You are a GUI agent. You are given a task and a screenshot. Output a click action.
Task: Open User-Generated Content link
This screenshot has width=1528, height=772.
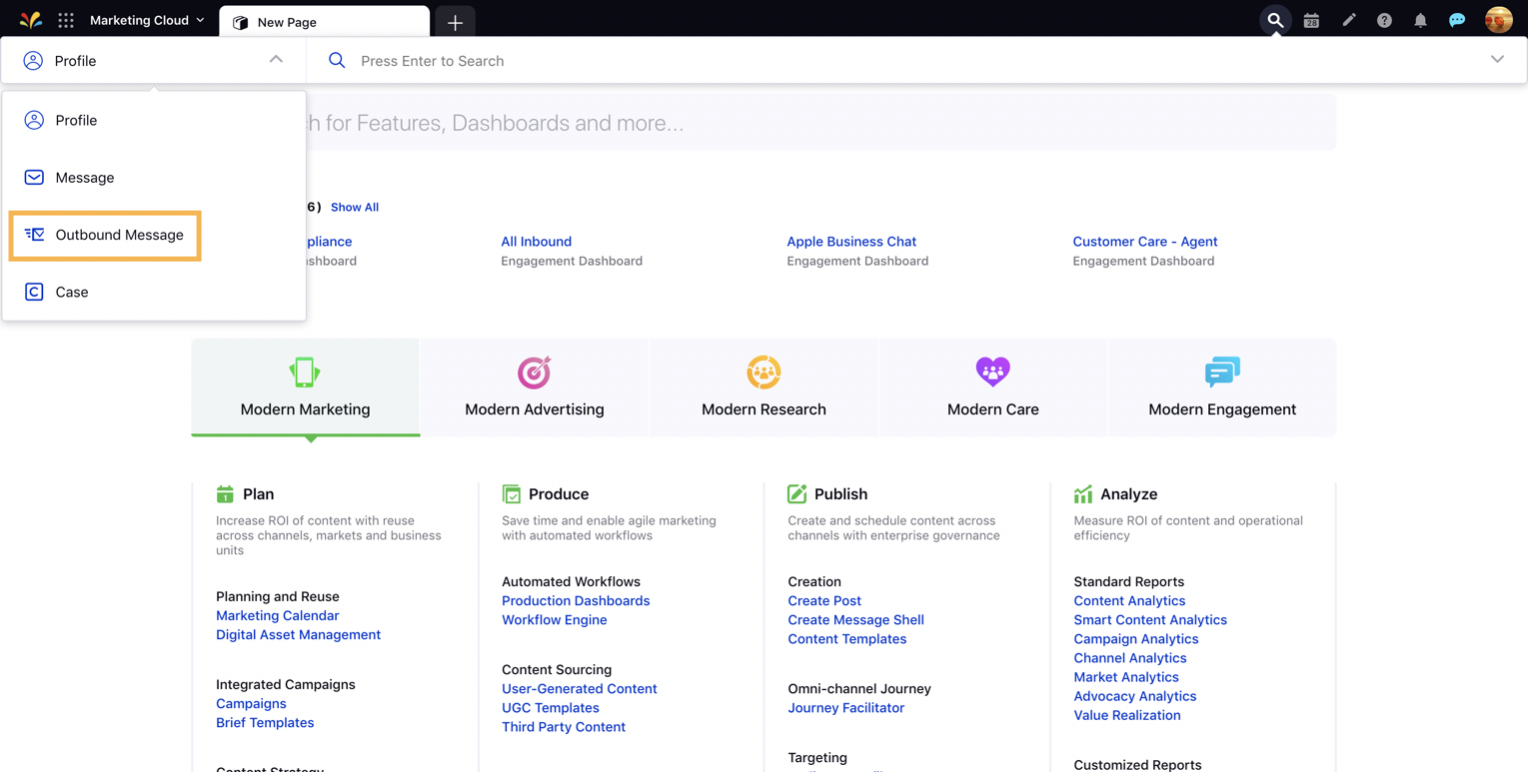tap(579, 689)
